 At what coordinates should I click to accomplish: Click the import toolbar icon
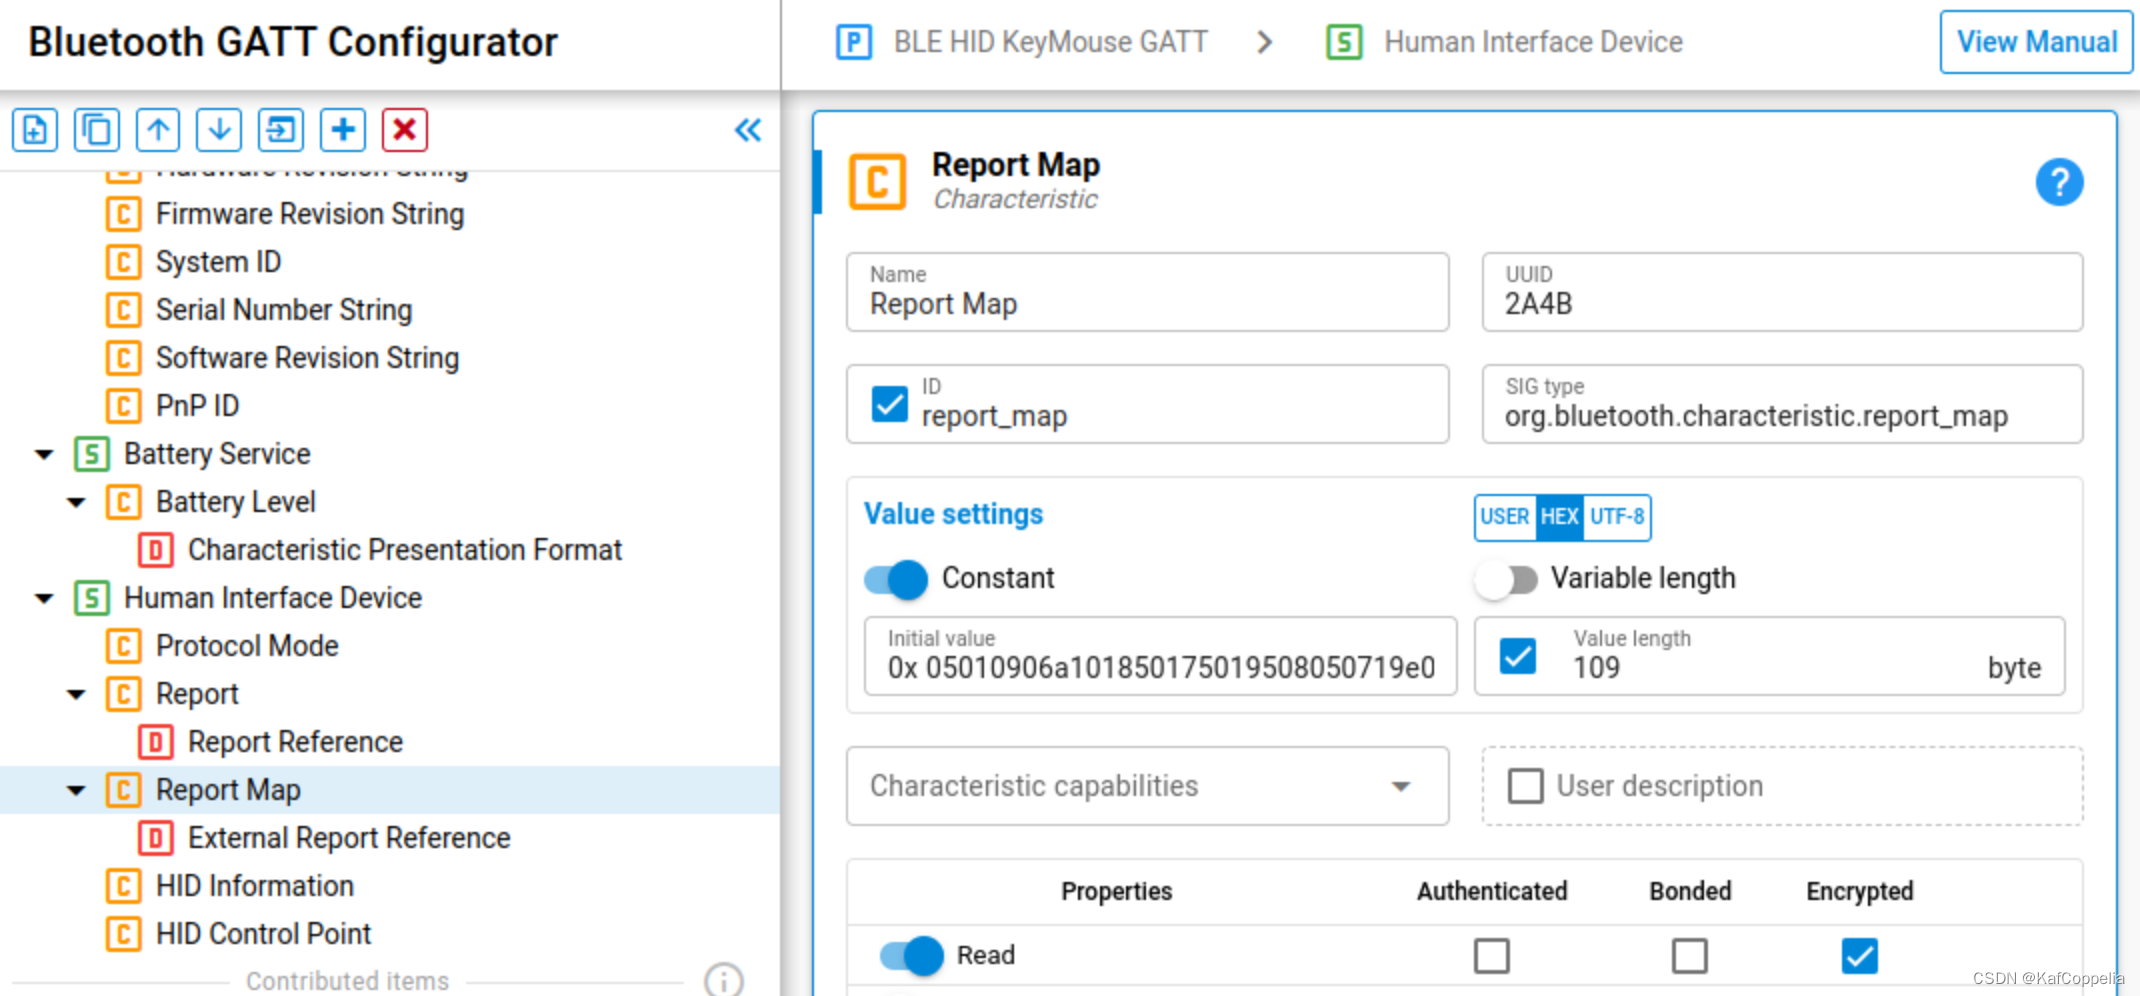pos(281,130)
